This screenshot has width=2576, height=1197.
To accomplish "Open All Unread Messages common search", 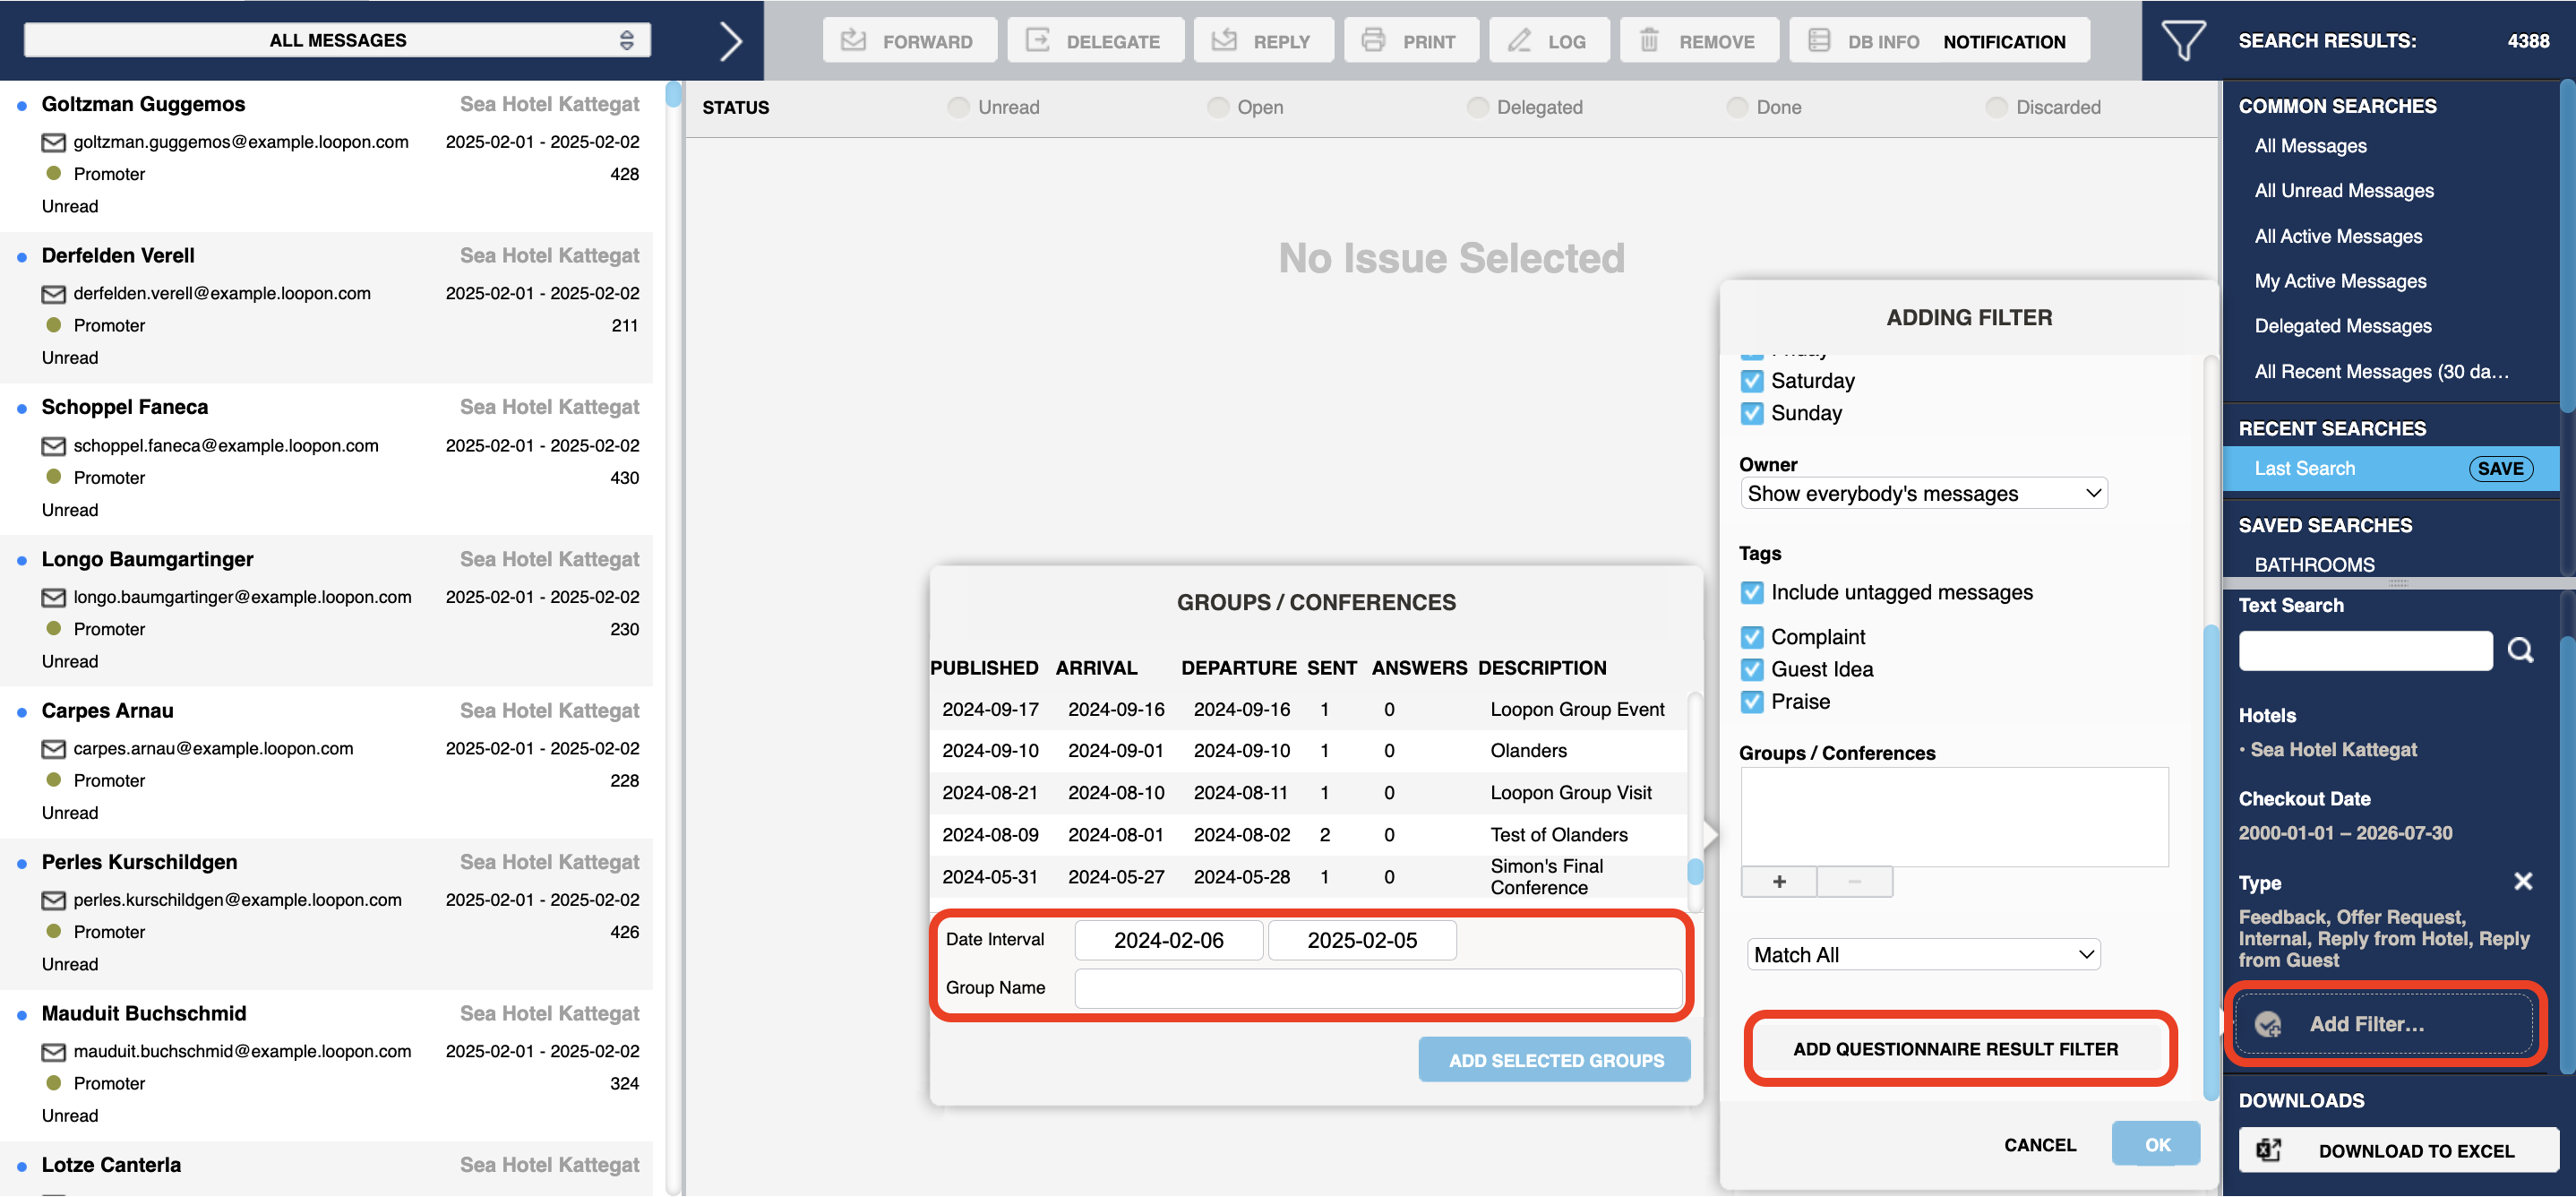I will [x=2343, y=191].
